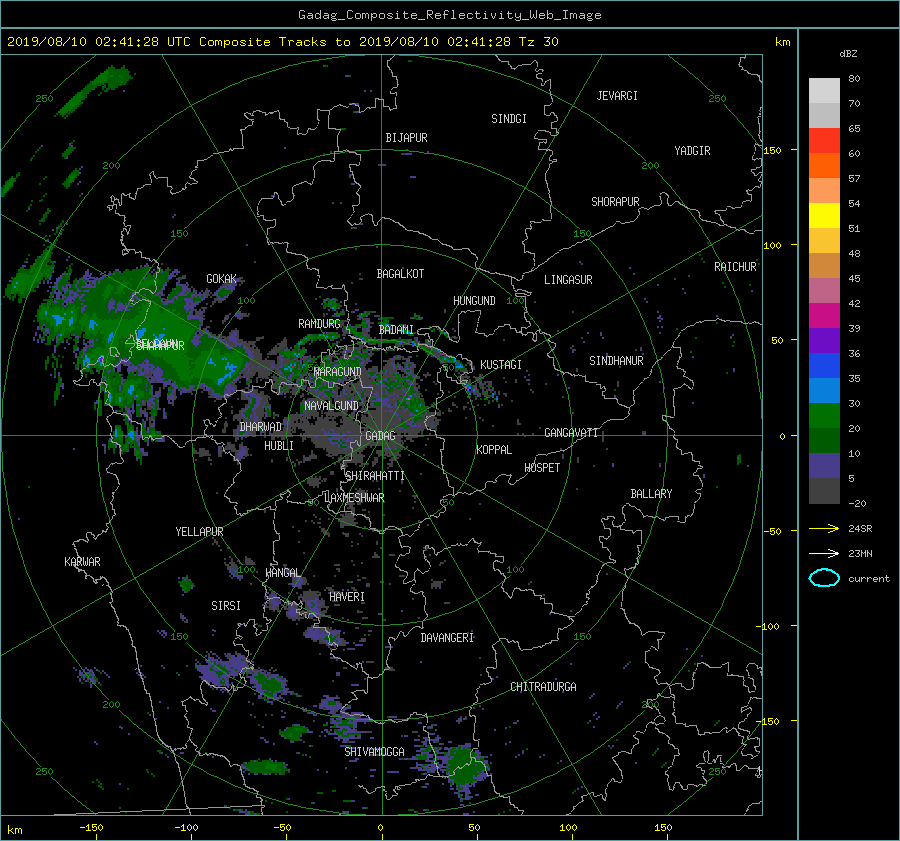Click the SIRSI city label

click(226, 606)
